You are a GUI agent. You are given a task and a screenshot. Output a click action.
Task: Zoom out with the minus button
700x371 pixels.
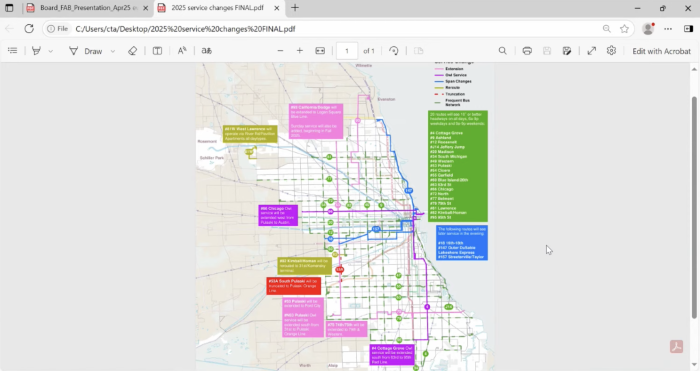[x=280, y=51]
